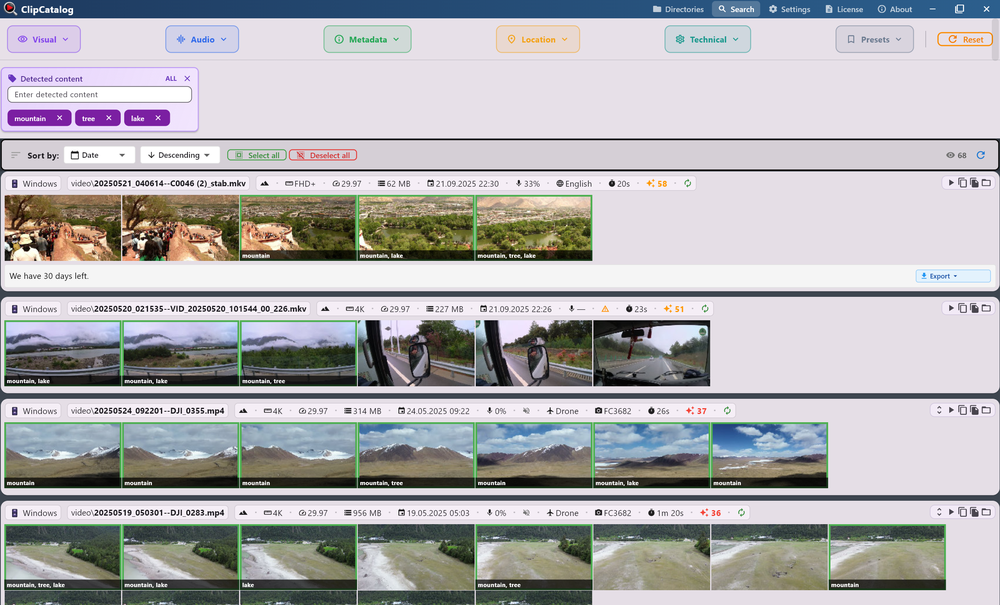Click the Windows platform icon on the first clip
The width and height of the screenshot is (1000, 605).
pos(13,183)
